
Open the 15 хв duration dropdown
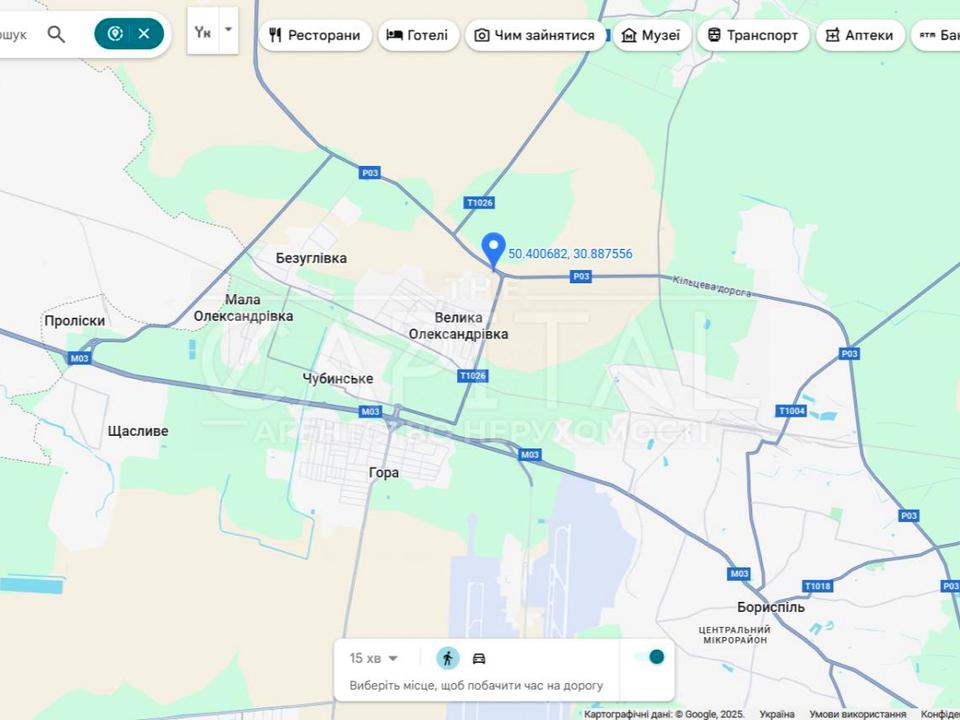(373, 658)
